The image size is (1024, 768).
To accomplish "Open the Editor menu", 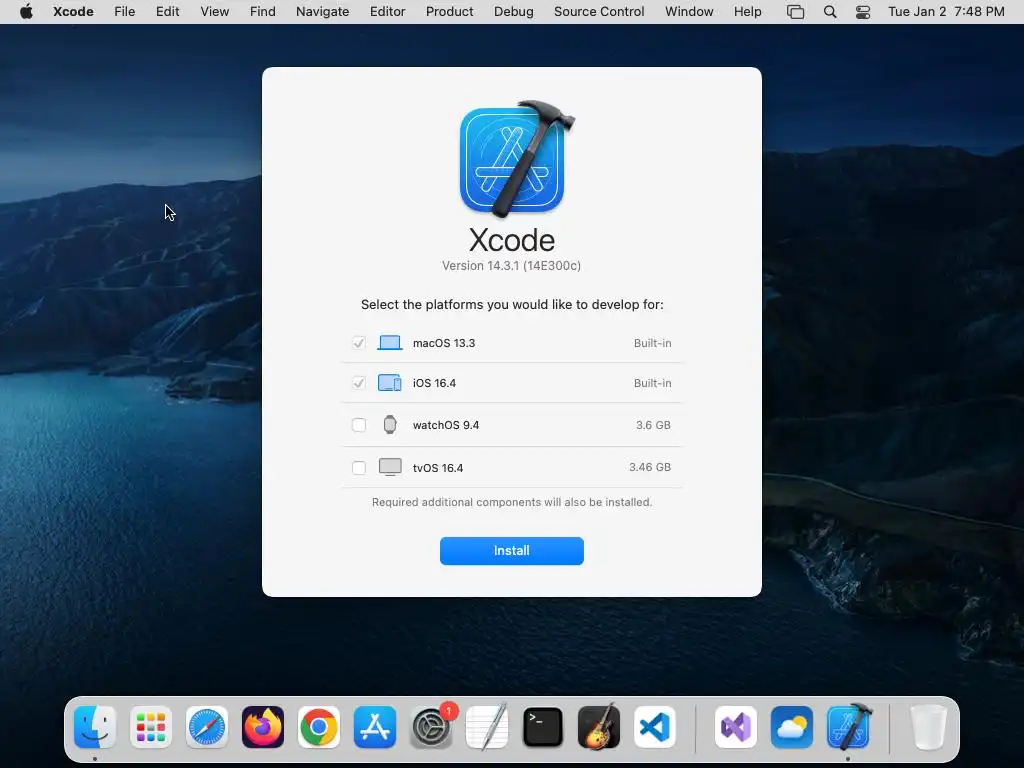I will (387, 11).
